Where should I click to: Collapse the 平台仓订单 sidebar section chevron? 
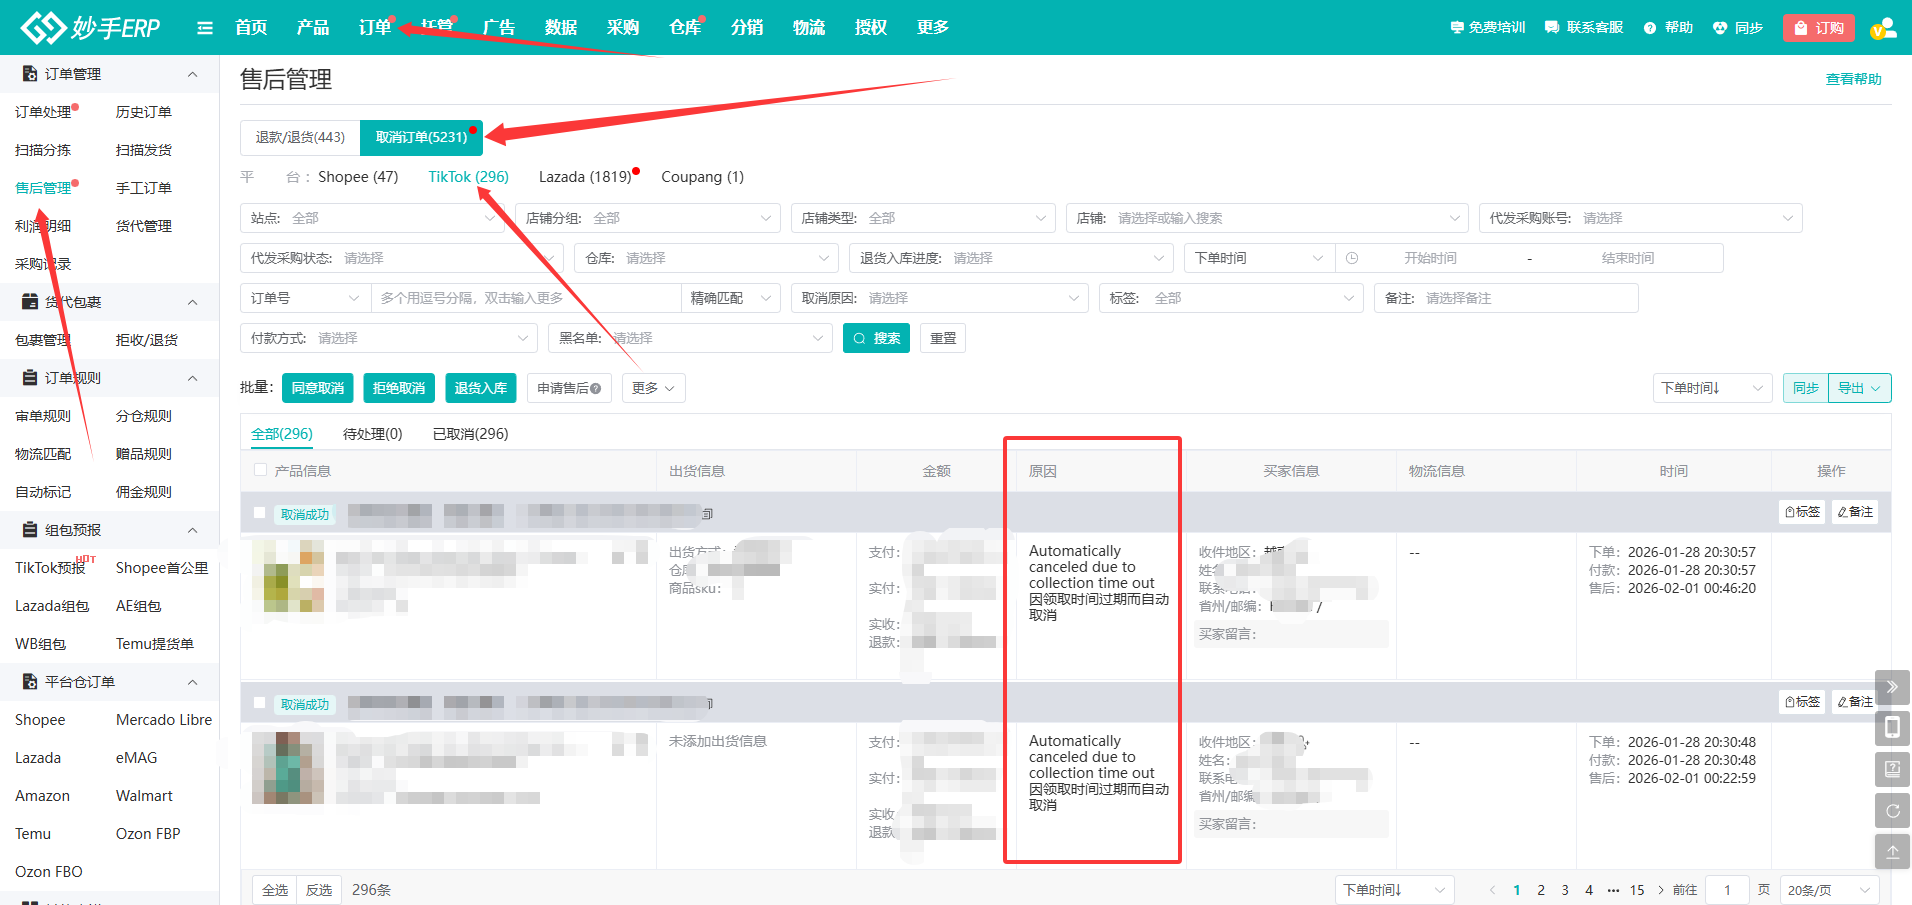coord(193,682)
